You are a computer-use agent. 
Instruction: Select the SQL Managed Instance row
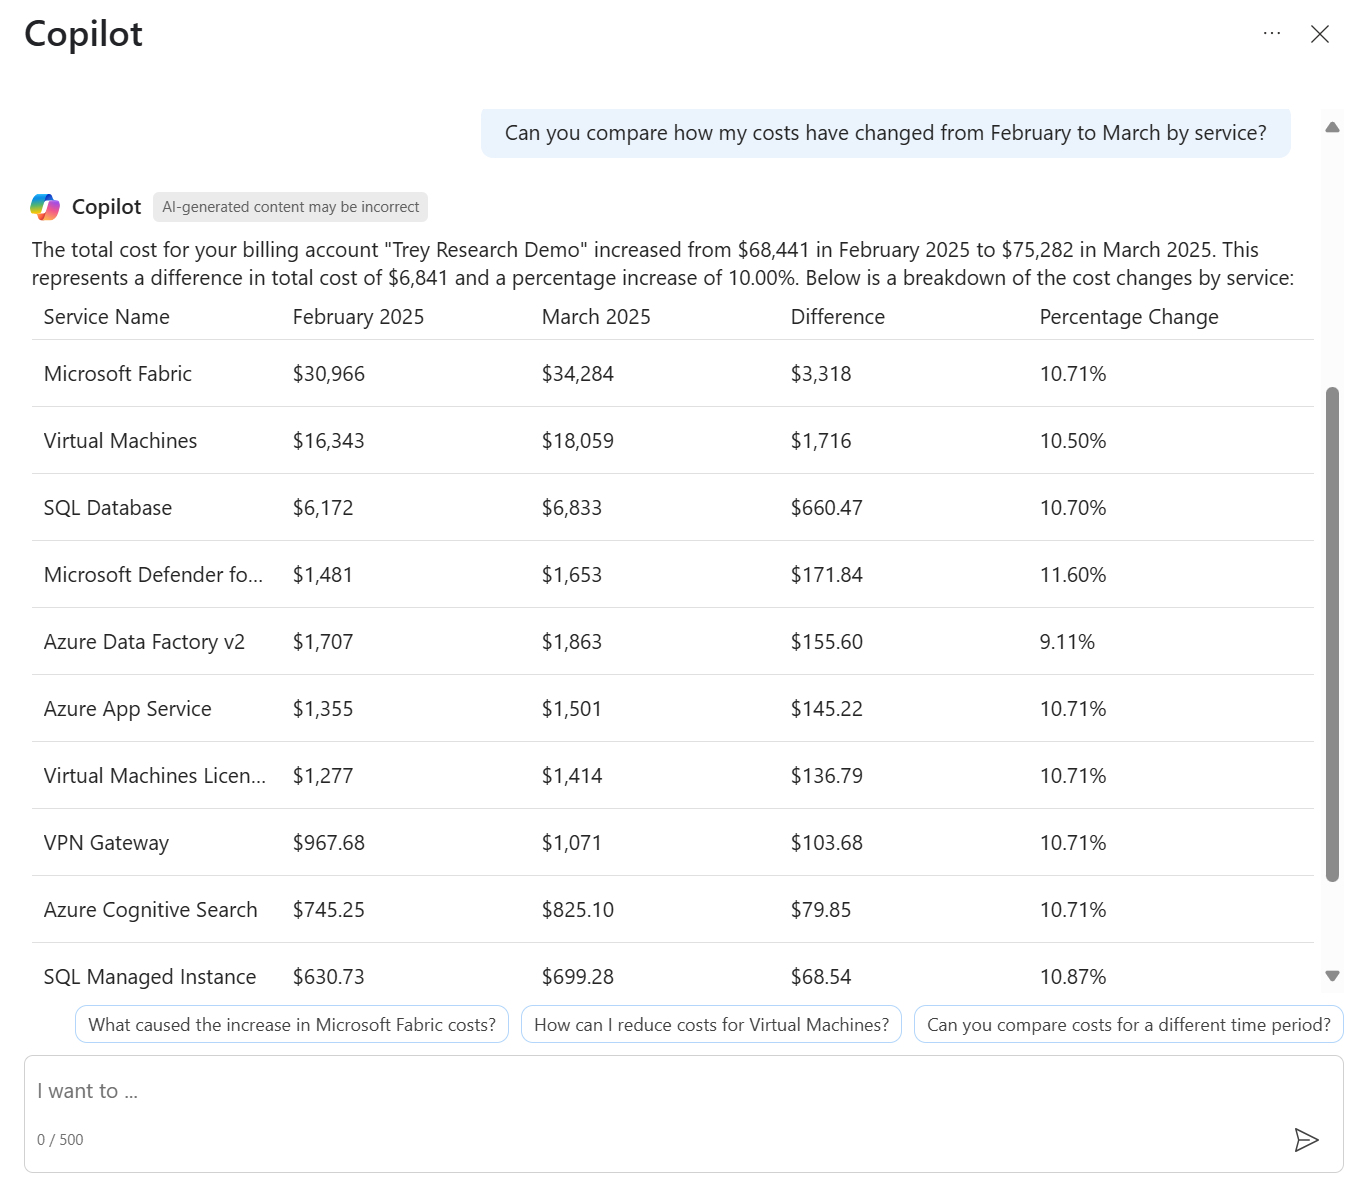672,977
